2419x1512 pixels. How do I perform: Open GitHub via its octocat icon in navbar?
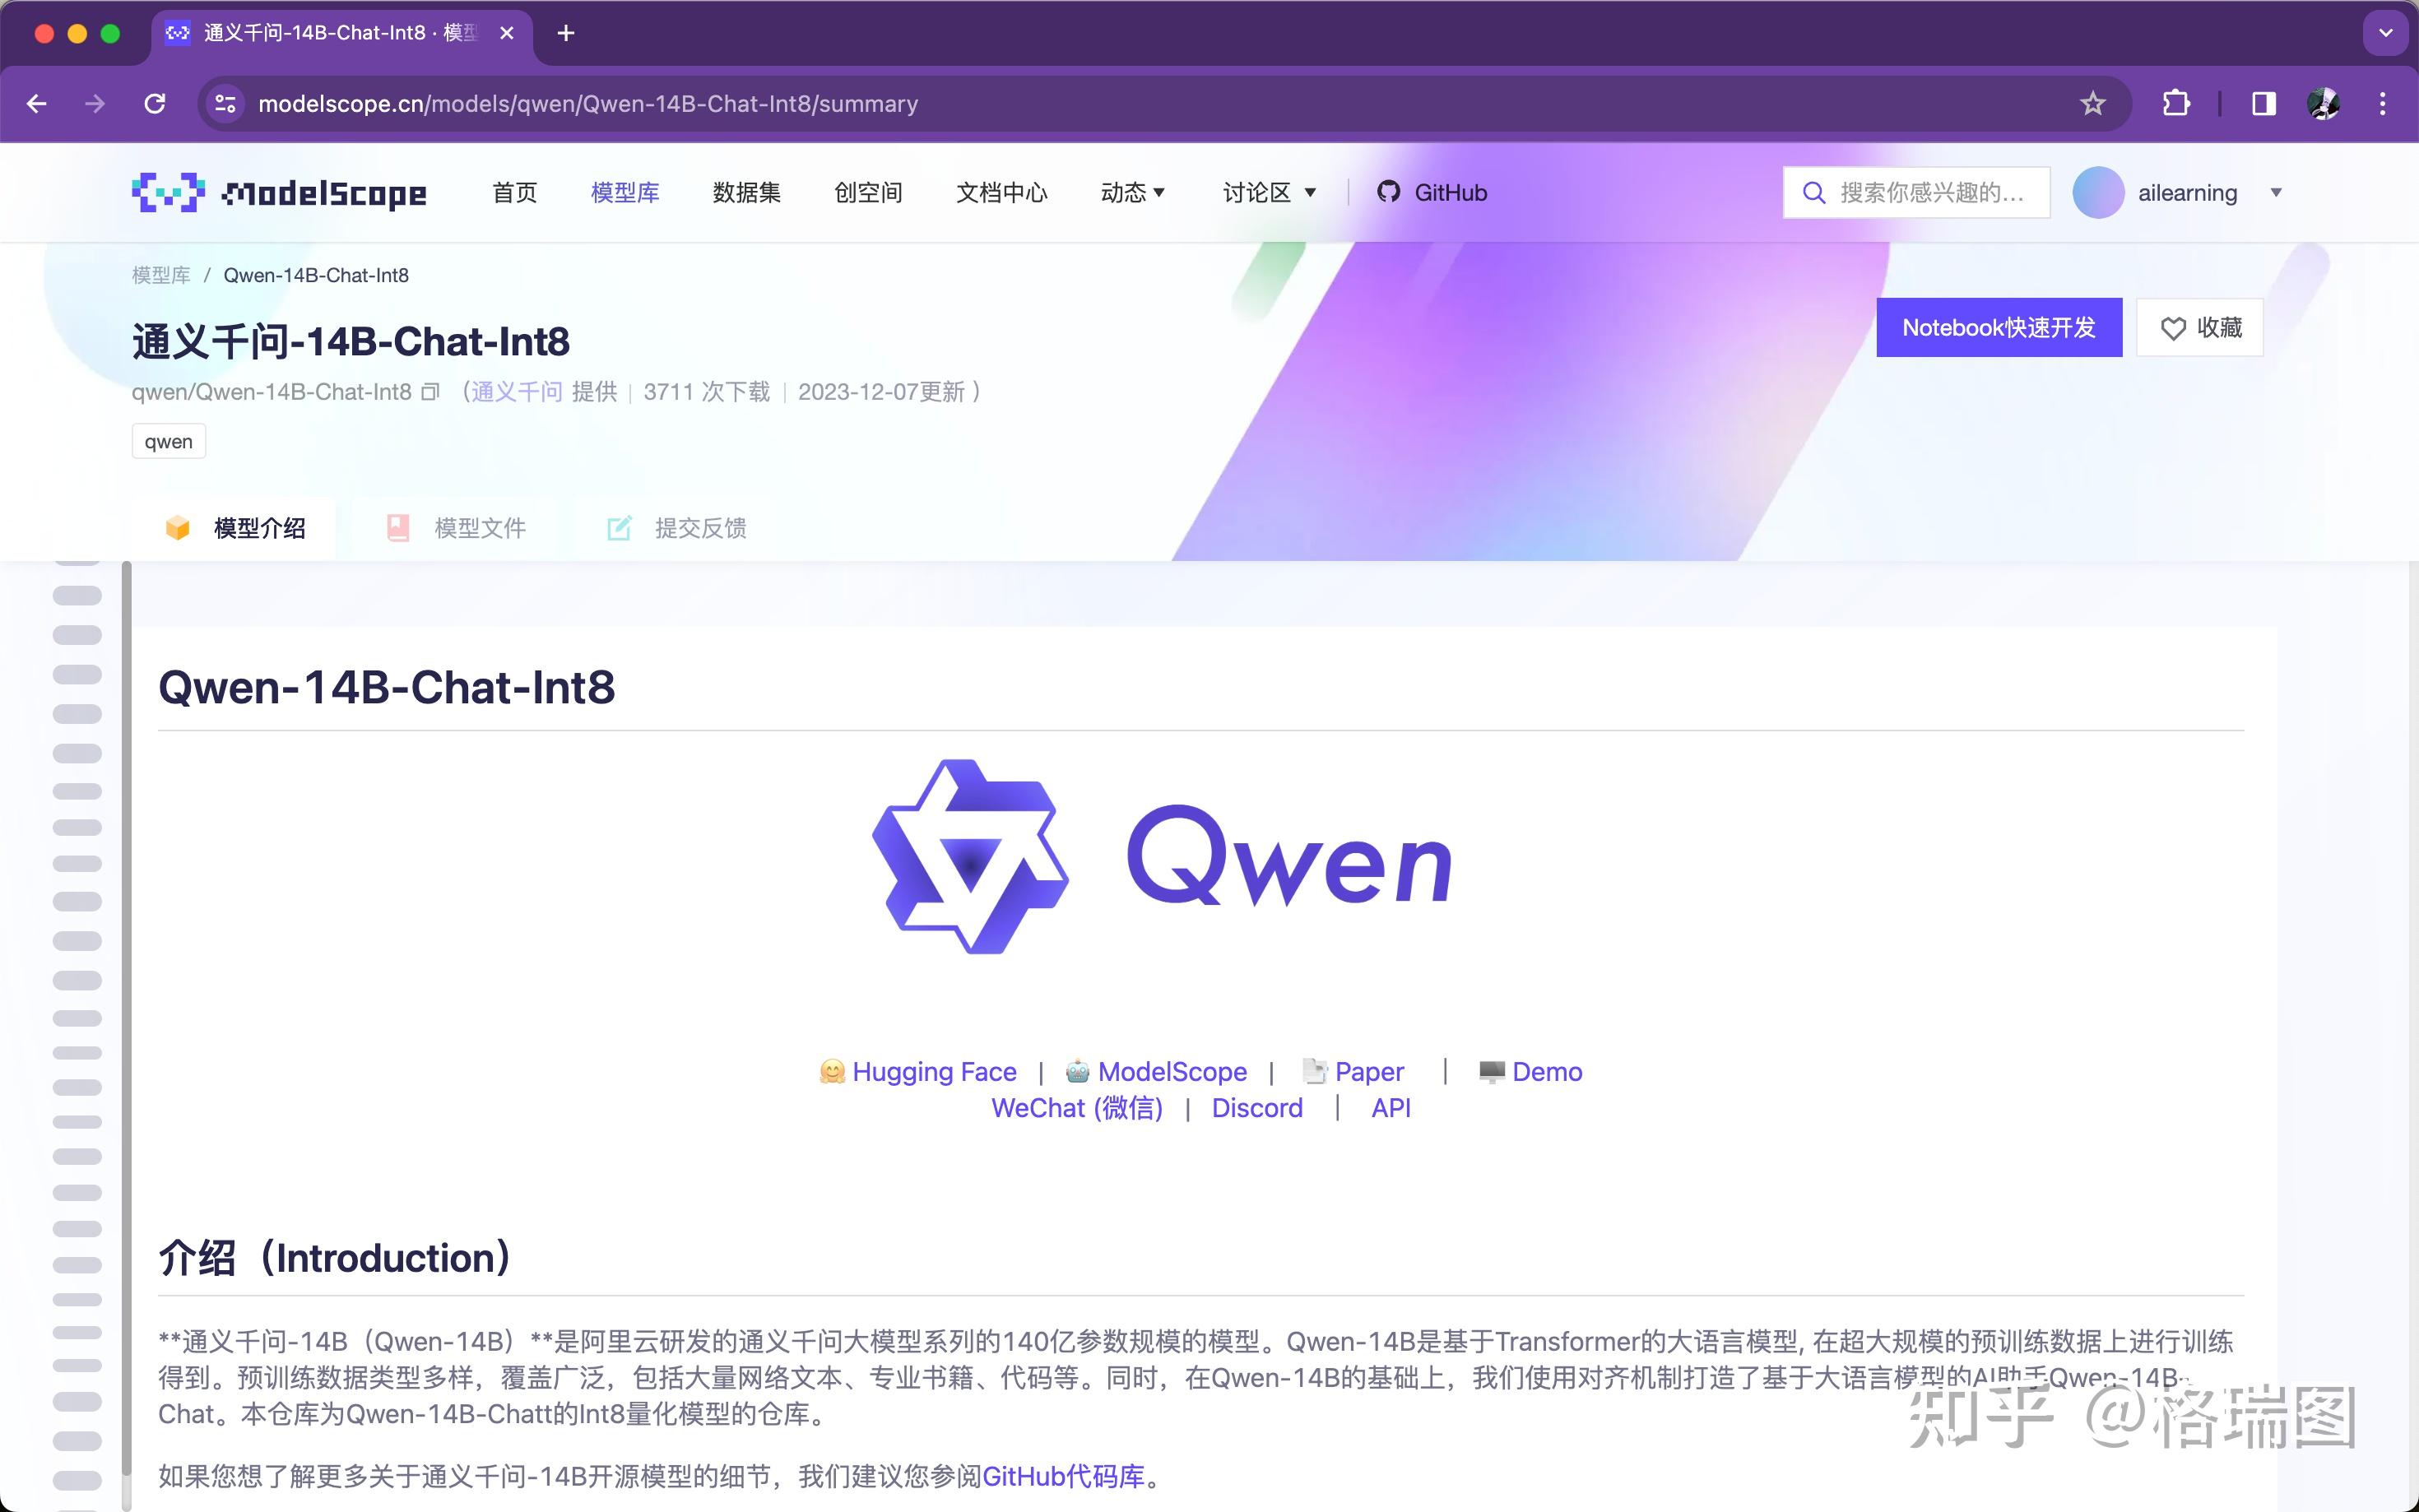click(1390, 192)
